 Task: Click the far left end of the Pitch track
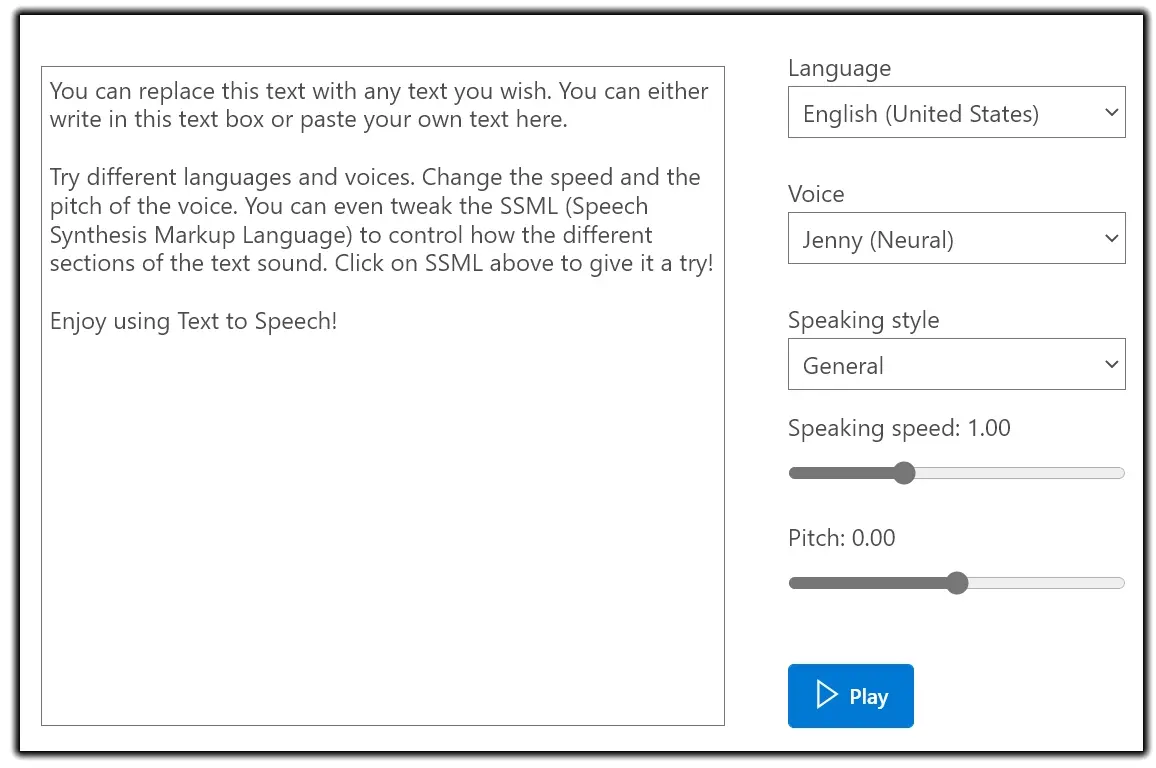pos(794,583)
